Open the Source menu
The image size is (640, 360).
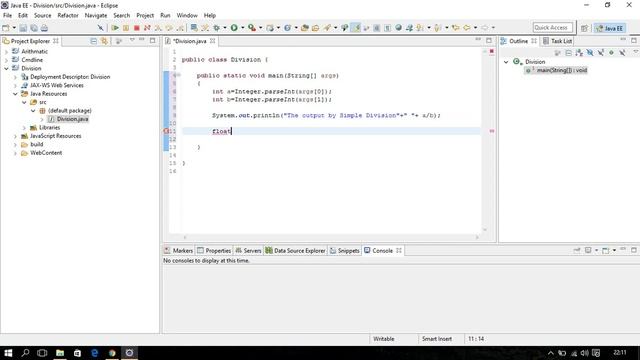point(42,15)
